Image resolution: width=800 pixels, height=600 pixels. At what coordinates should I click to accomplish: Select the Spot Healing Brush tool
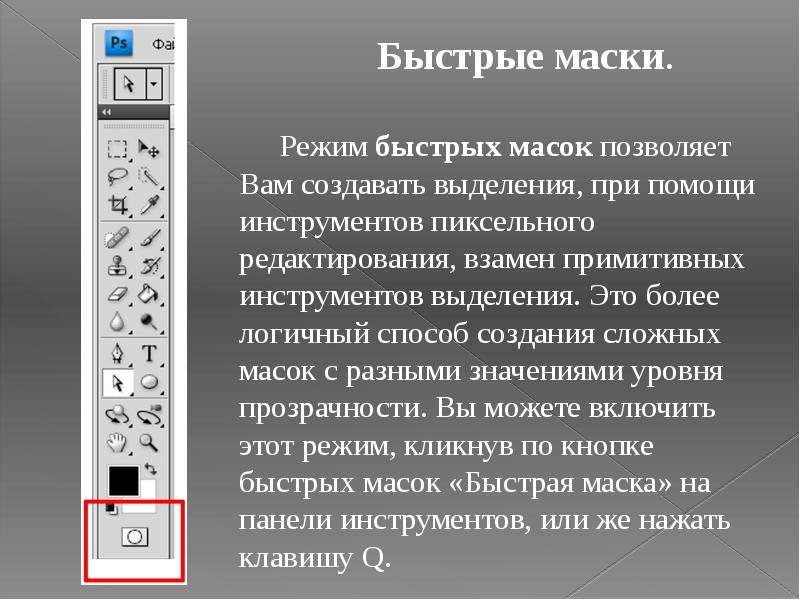(x=118, y=239)
